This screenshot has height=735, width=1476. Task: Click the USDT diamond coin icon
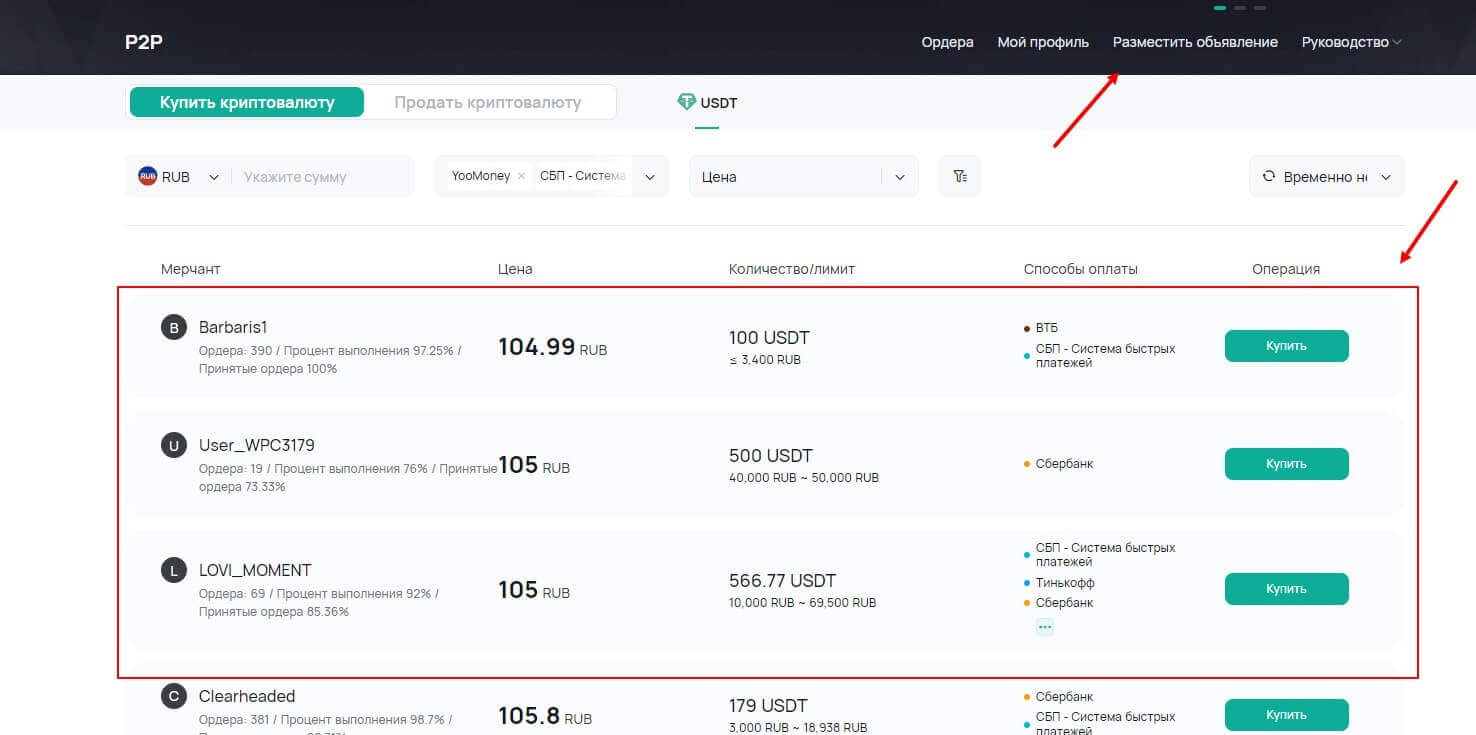tap(686, 102)
